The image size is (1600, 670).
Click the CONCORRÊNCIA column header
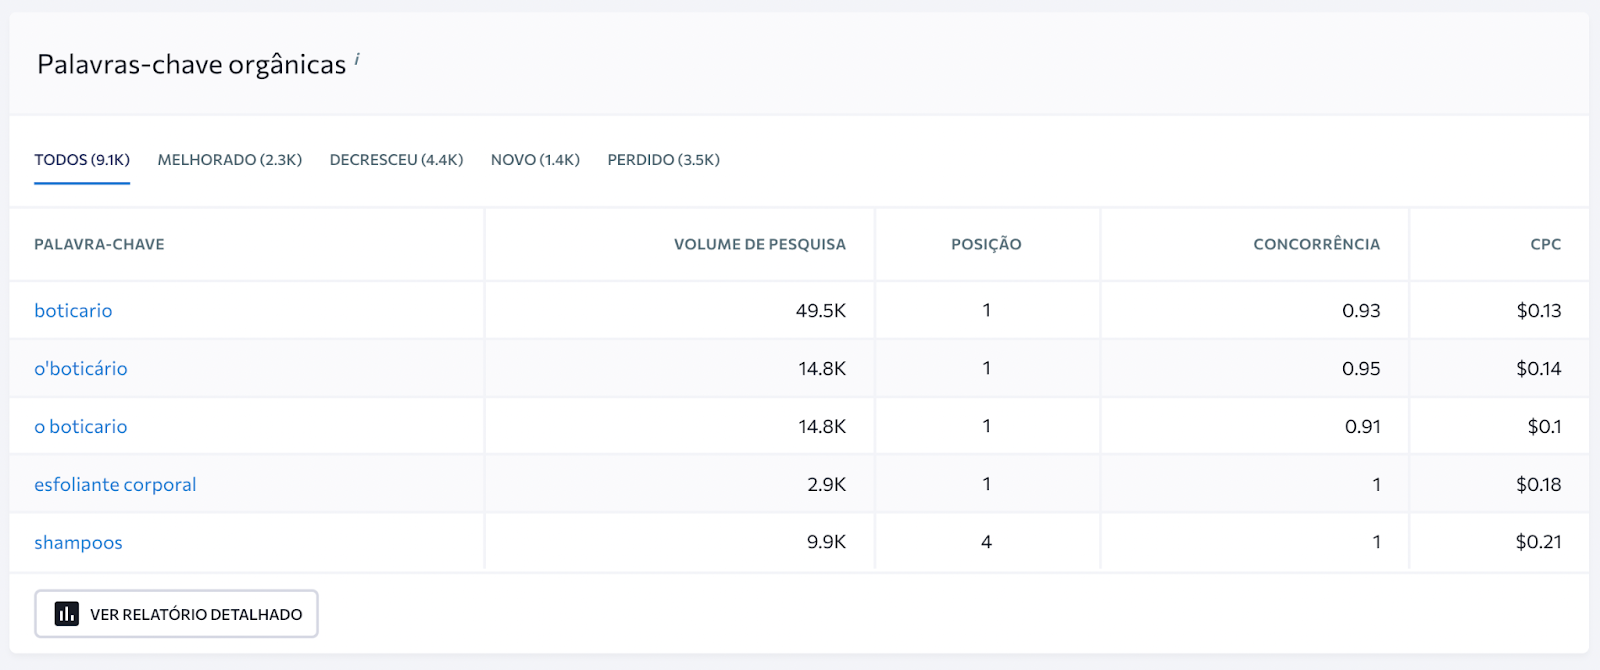pyautogui.click(x=1316, y=244)
